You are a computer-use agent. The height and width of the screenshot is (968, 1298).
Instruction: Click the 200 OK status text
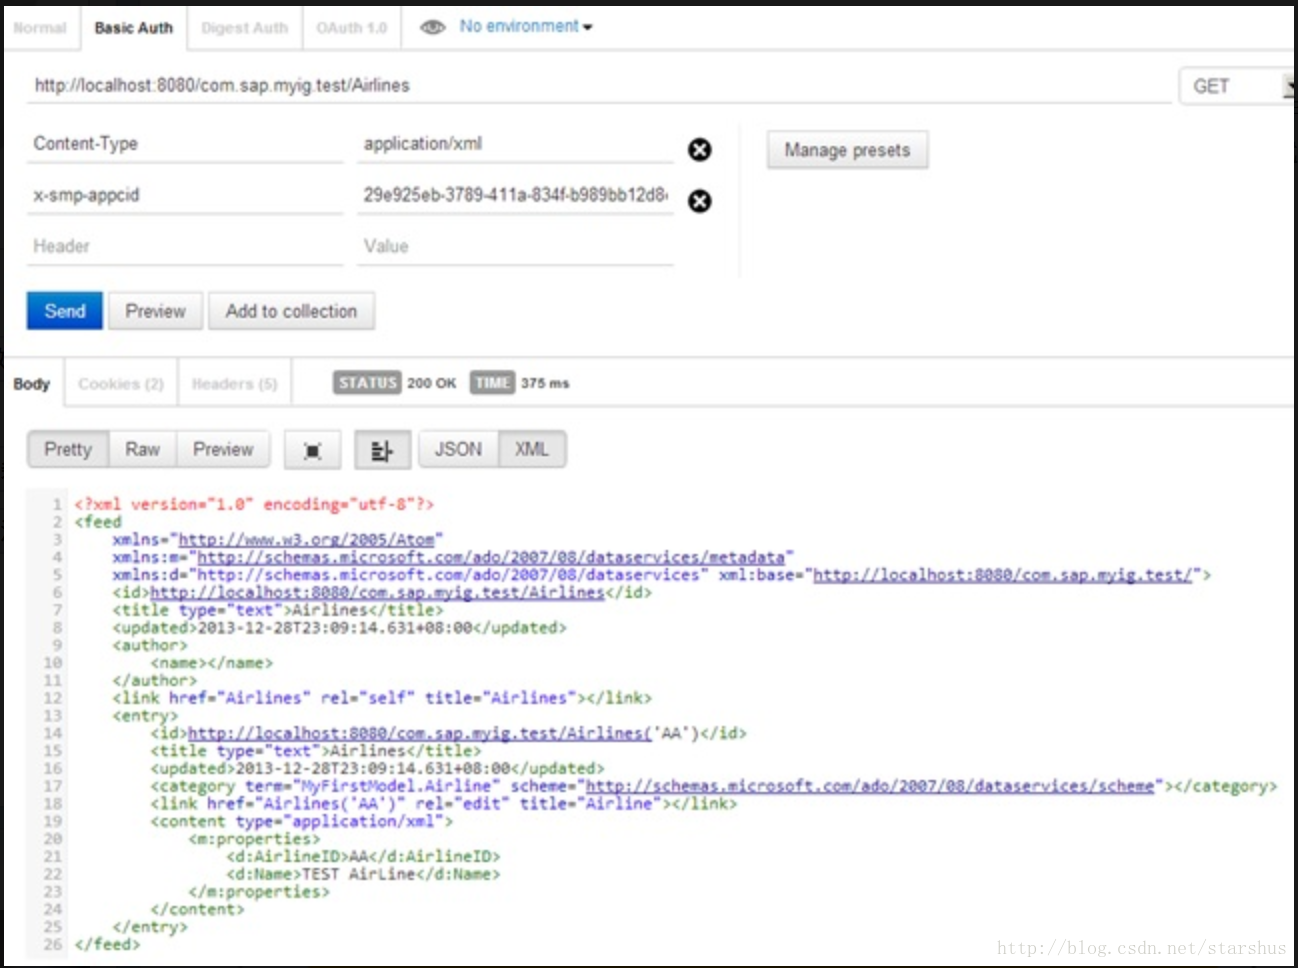click(x=432, y=383)
